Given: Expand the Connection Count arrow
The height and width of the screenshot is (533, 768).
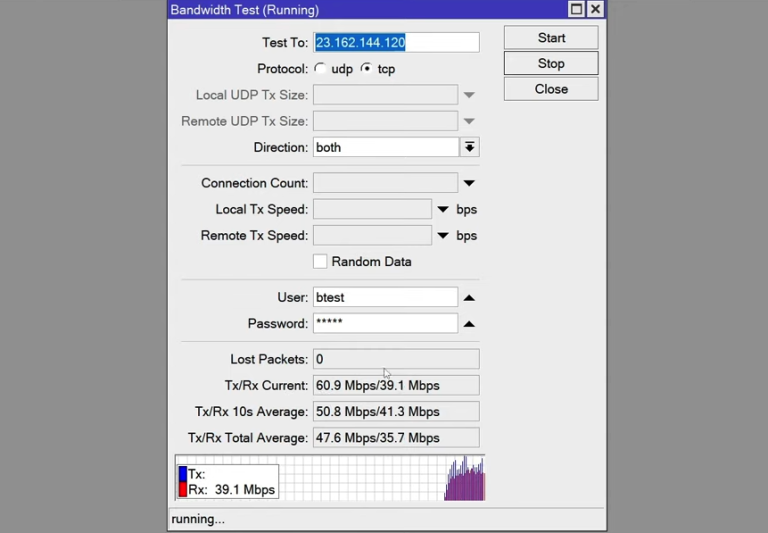Looking at the screenshot, I should [469, 183].
